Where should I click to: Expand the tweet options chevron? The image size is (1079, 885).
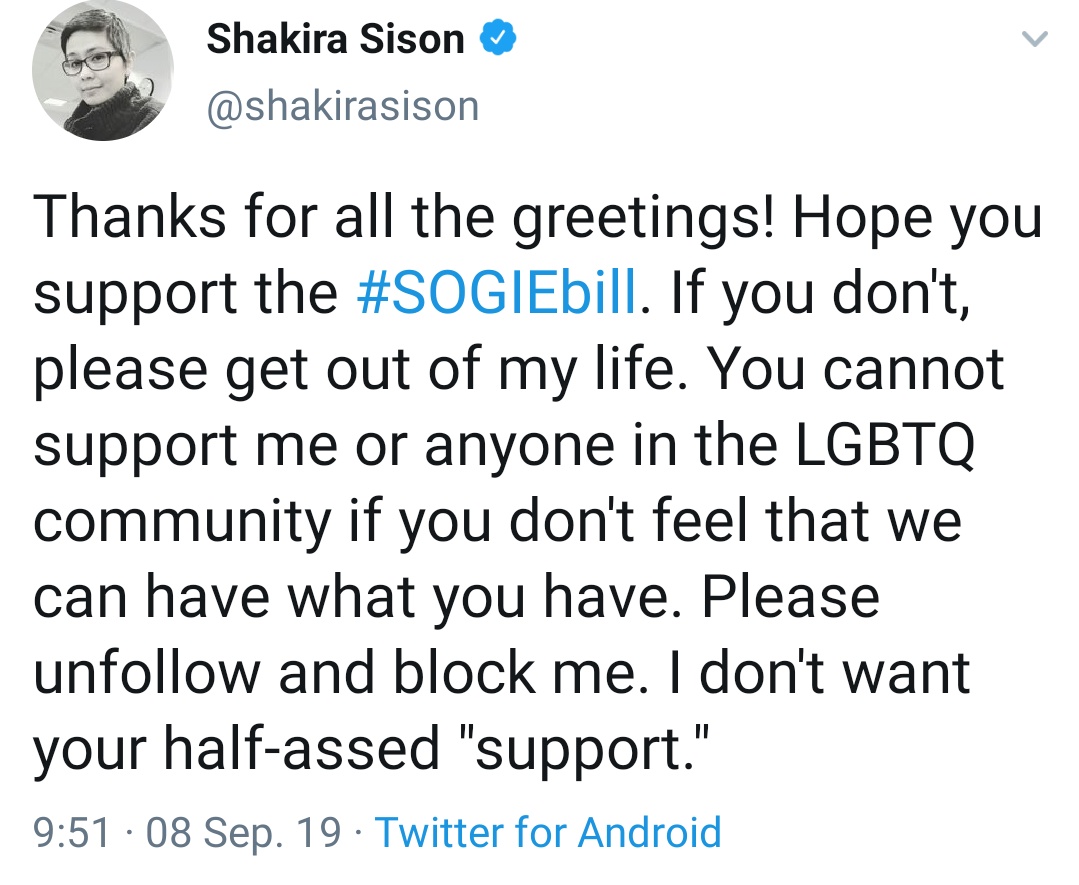(x=1035, y=40)
